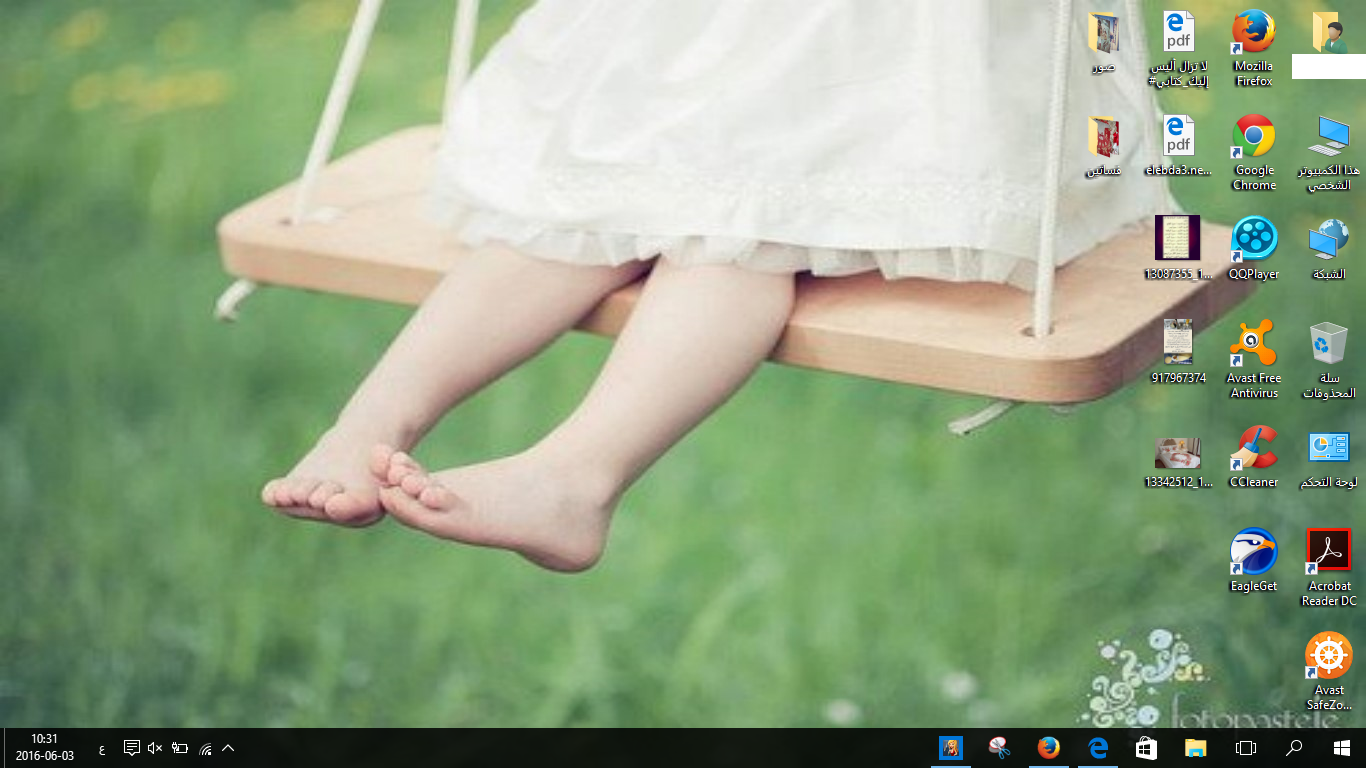Expand hidden system tray icons chevron
This screenshot has width=1366, height=768.
click(228, 748)
